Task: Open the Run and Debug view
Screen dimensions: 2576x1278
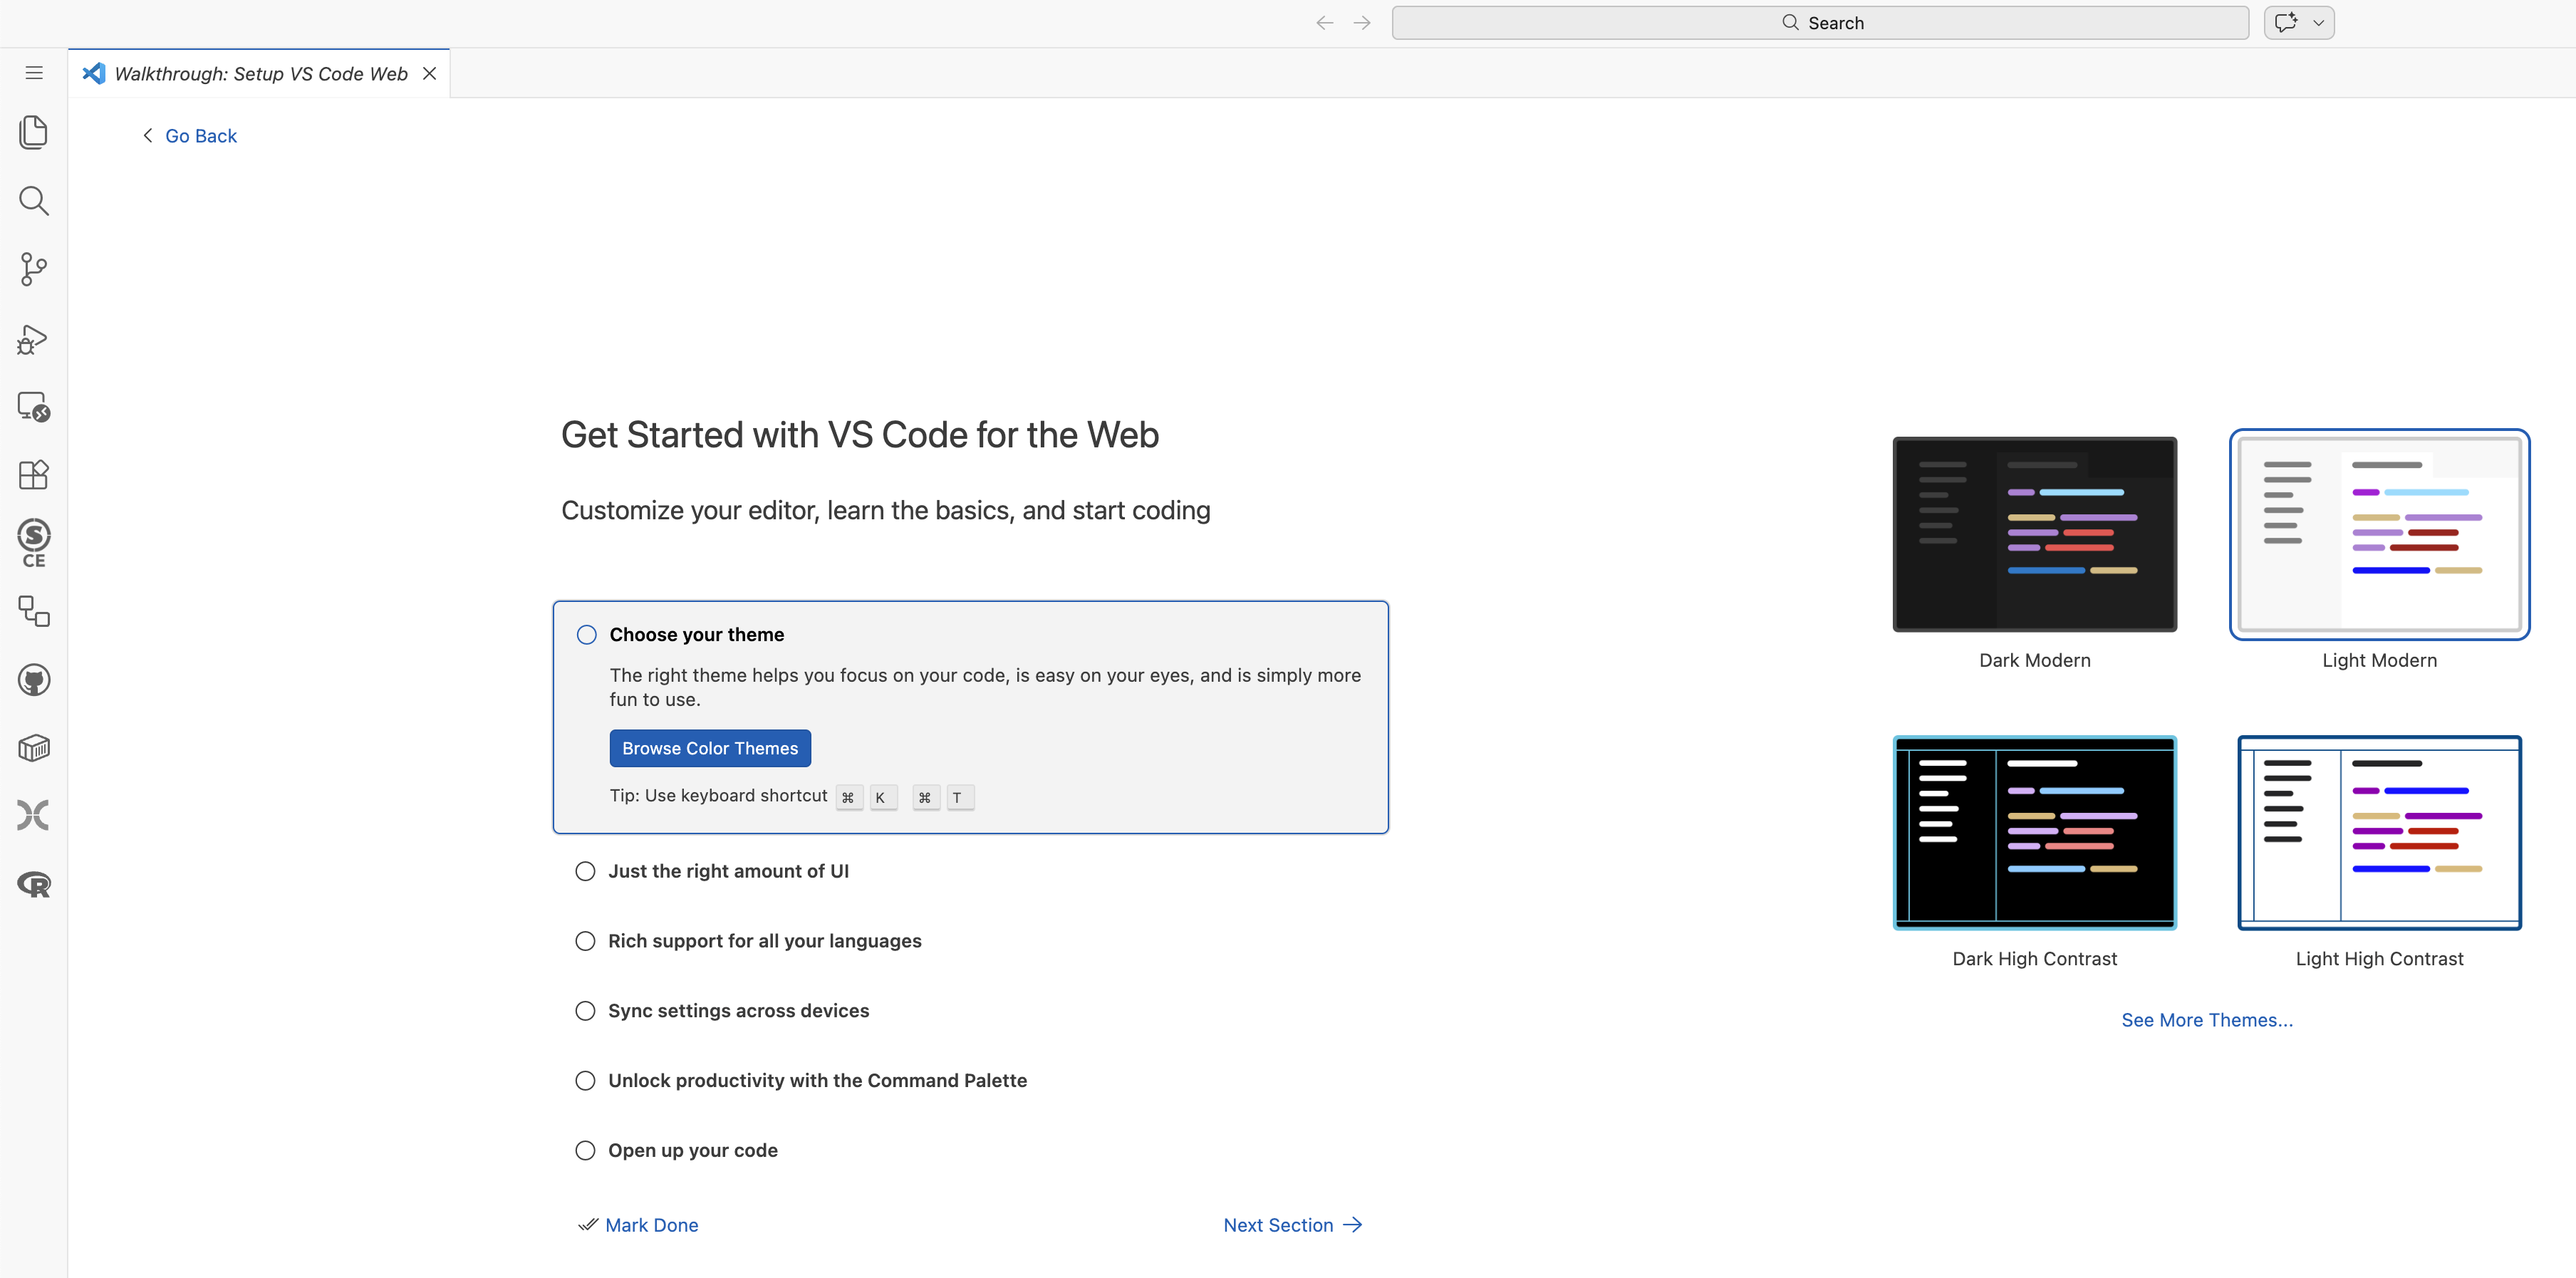Action: (x=34, y=339)
